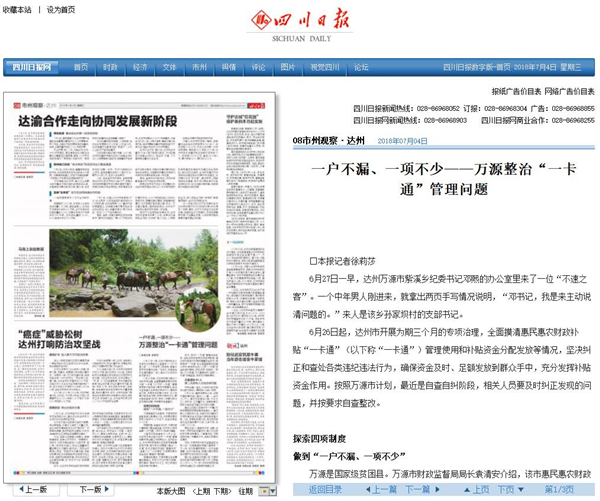The width and height of the screenshot is (600, 501).
Task: Click the byline 本报记者徐莉莎
Action: pos(342,261)
